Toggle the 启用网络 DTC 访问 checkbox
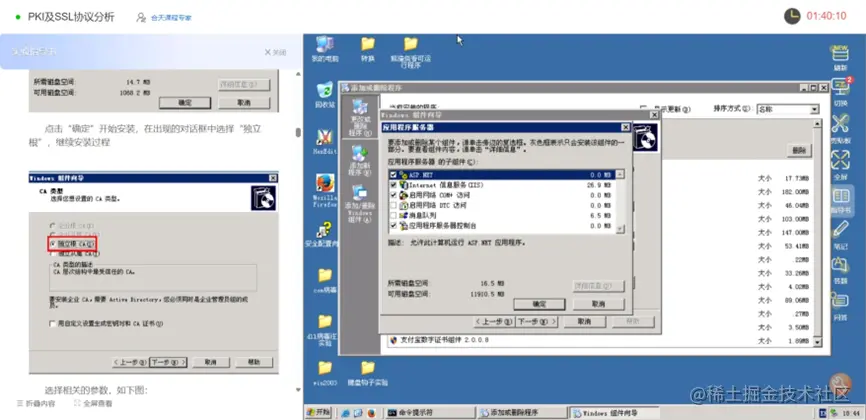Screen dimensions: 866x420 click(393, 206)
